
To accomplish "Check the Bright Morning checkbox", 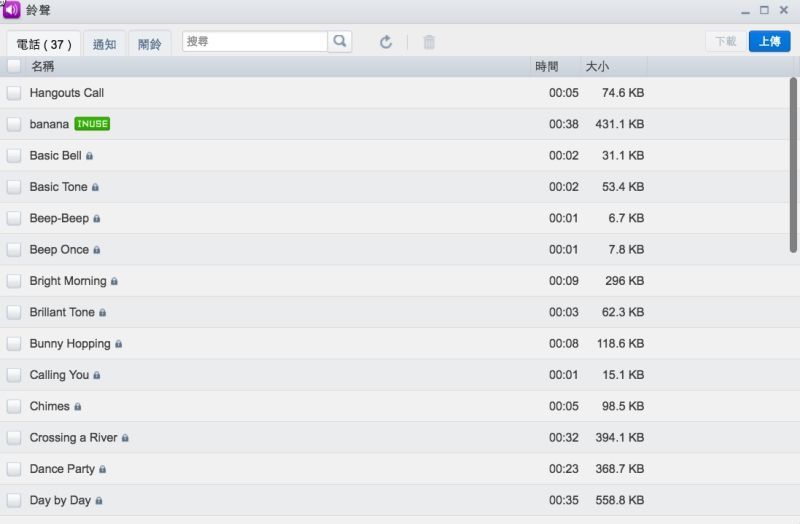I will (x=14, y=281).
